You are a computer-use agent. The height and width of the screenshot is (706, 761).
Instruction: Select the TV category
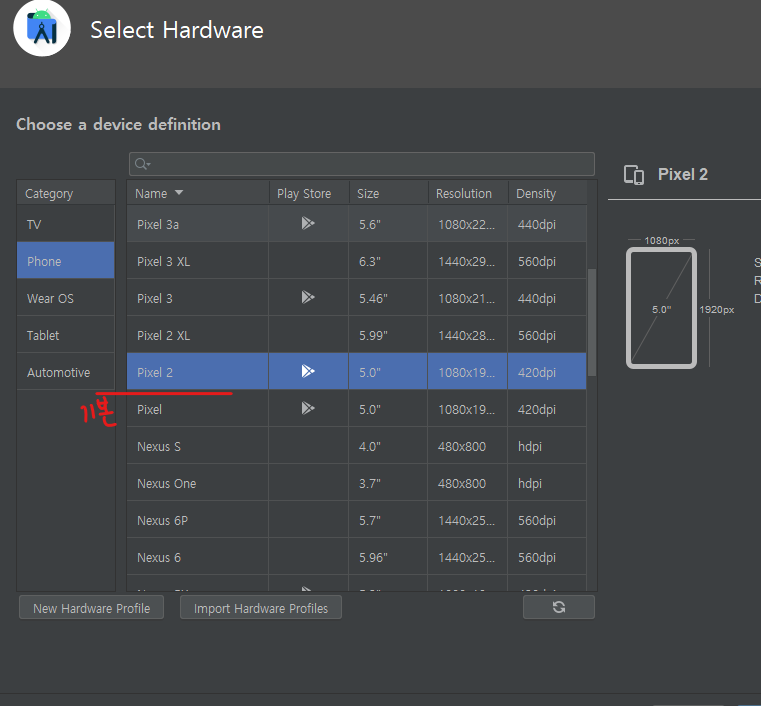pyautogui.click(x=66, y=224)
